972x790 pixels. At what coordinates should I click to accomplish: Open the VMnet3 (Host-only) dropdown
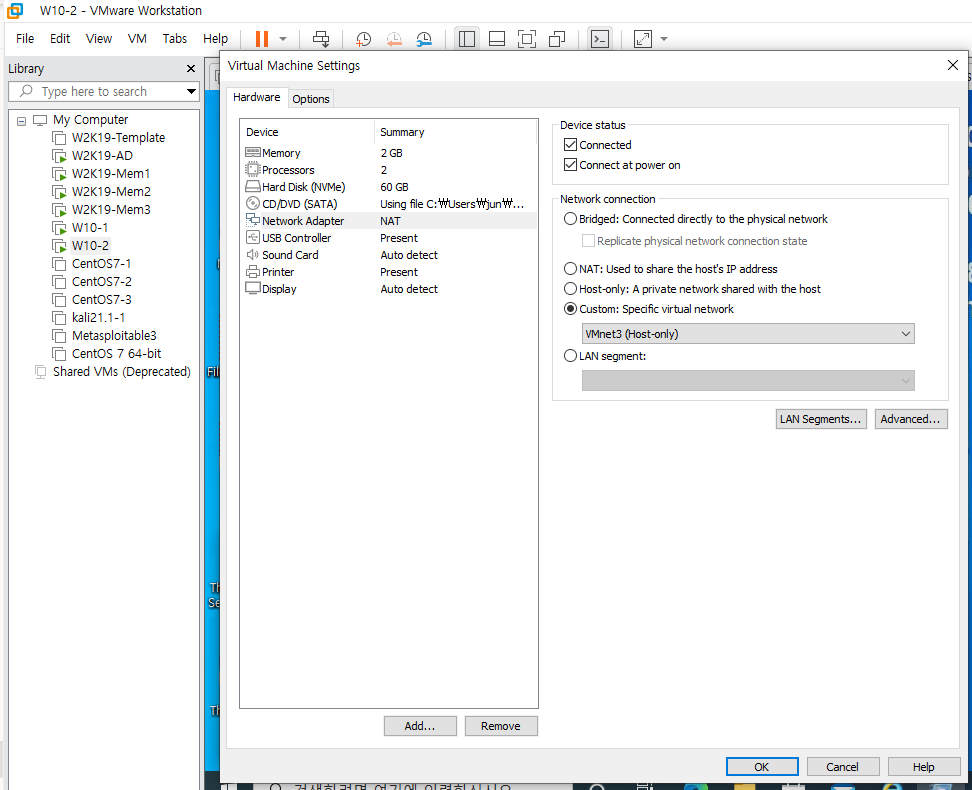[x=748, y=334]
